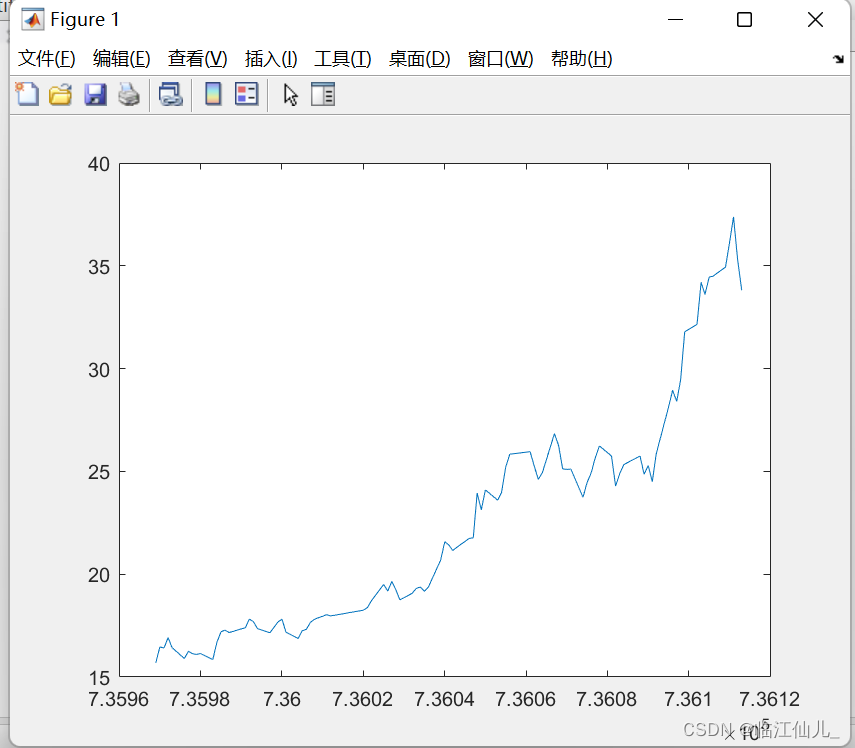The height and width of the screenshot is (748, 855).
Task: Click the MATLAB logo in title bar
Action: click(x=32, y=20)
